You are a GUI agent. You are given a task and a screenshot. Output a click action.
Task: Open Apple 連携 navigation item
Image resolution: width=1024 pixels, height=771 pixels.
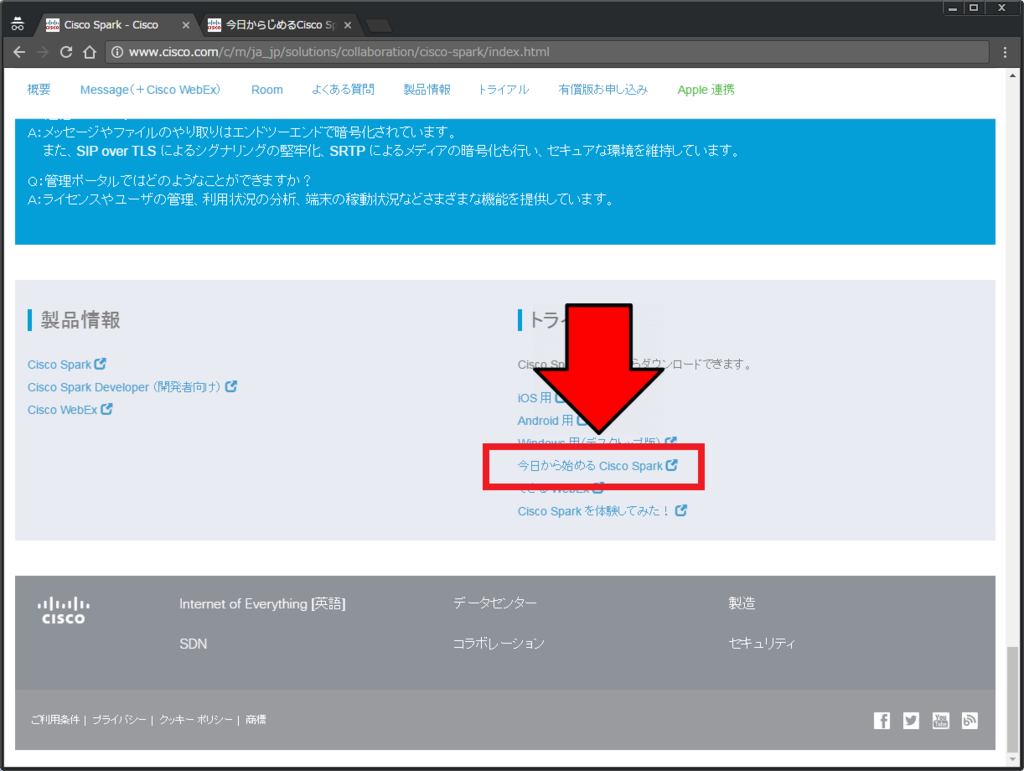(x=706, y=89)
